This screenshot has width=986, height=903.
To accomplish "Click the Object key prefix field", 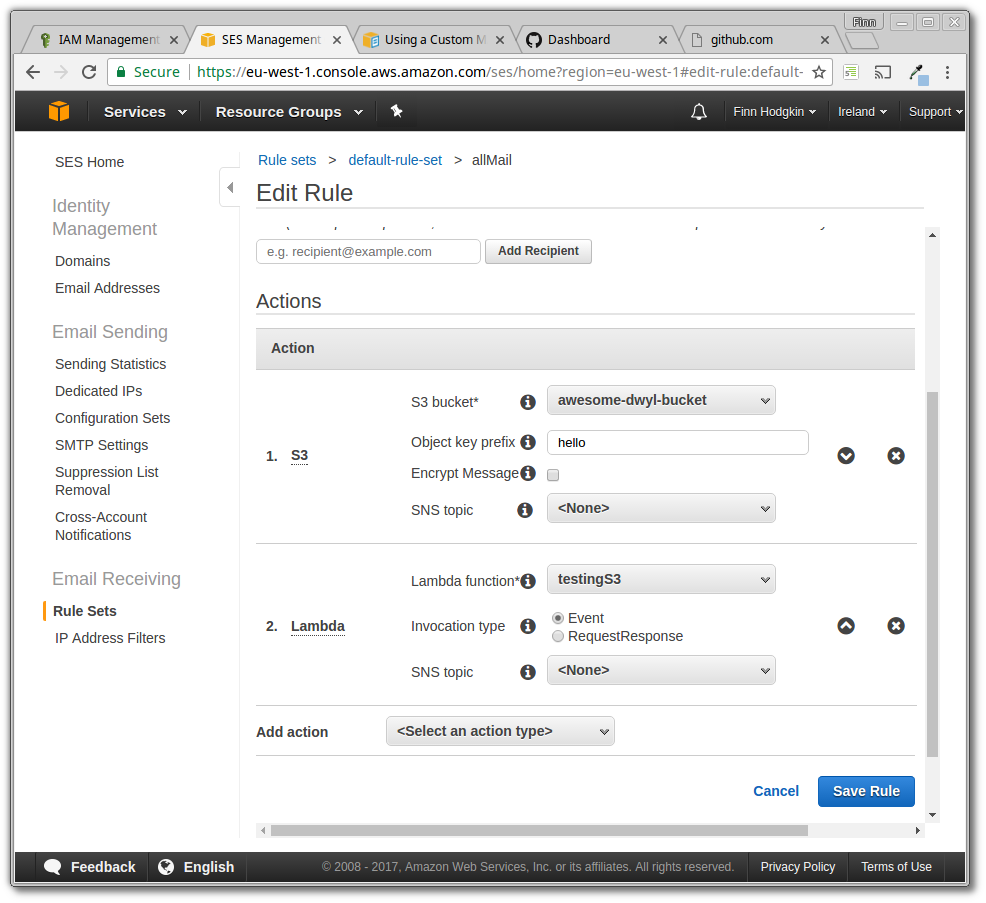I will click(x=677, y=442).
